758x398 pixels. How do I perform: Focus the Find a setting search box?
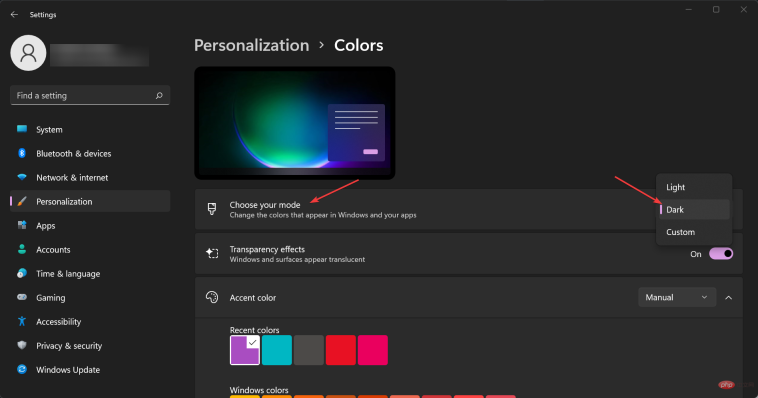tap(90, 95)
